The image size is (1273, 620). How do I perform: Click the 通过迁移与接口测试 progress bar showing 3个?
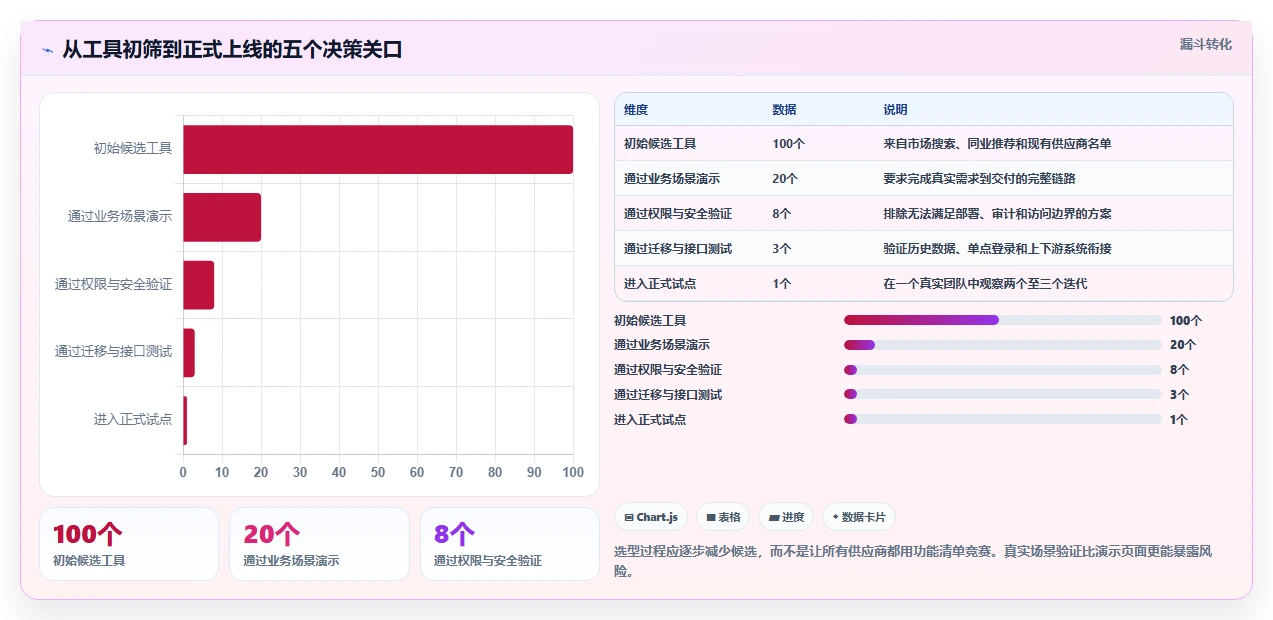coord(1003,394)
